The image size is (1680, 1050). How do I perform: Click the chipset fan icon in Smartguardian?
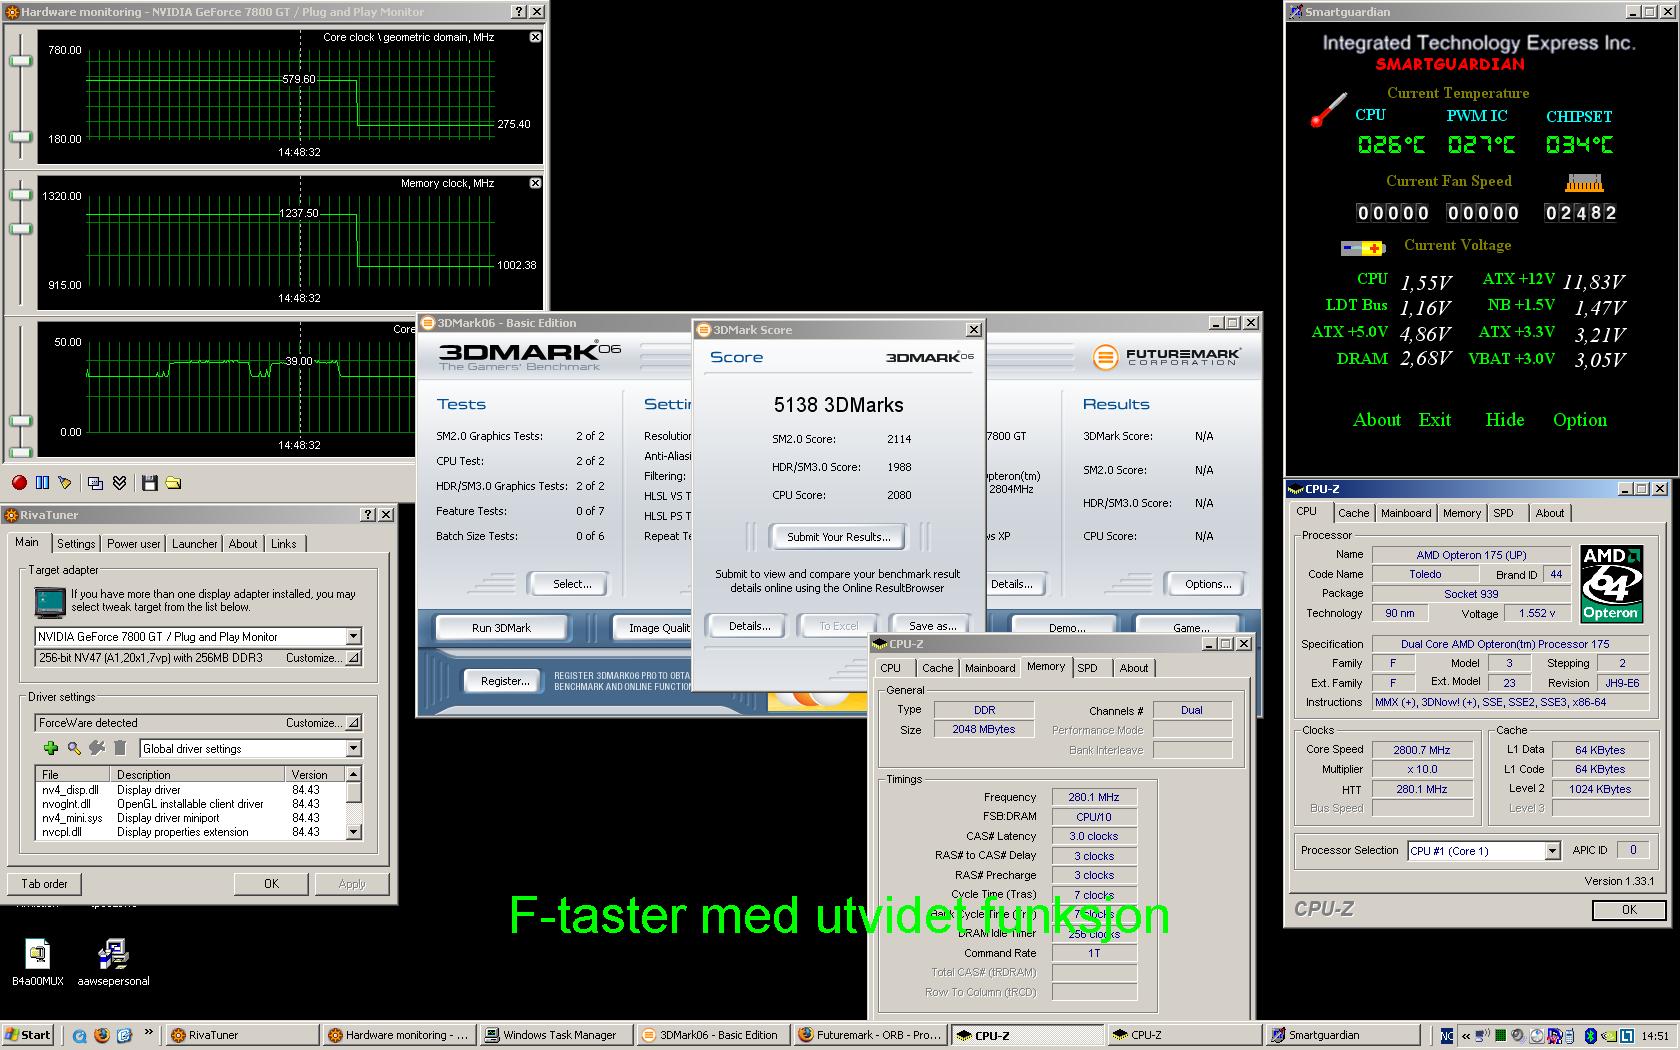pyautogui.click(x=1584, y=183)
